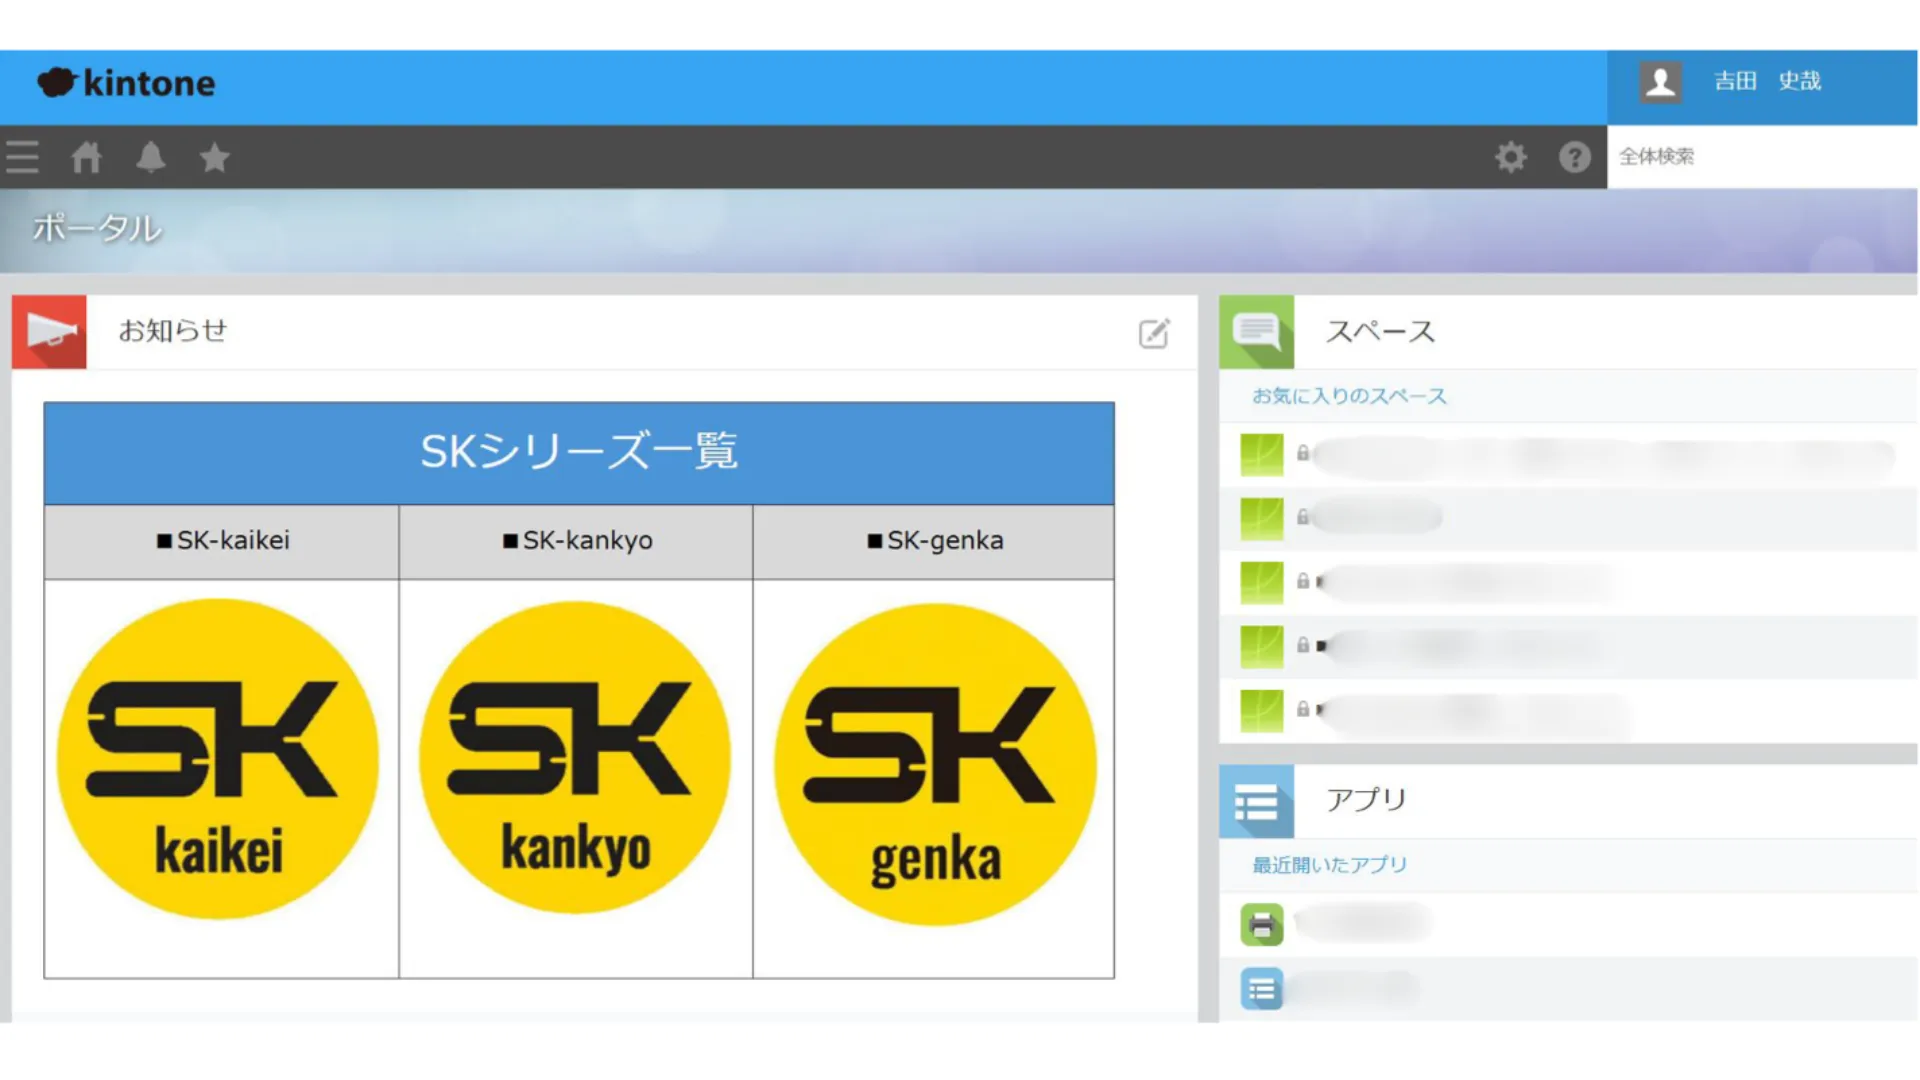Open favorites star icon
Image resolution: width=1920 pixels, height=1080 pixels.
click(214, 157)
